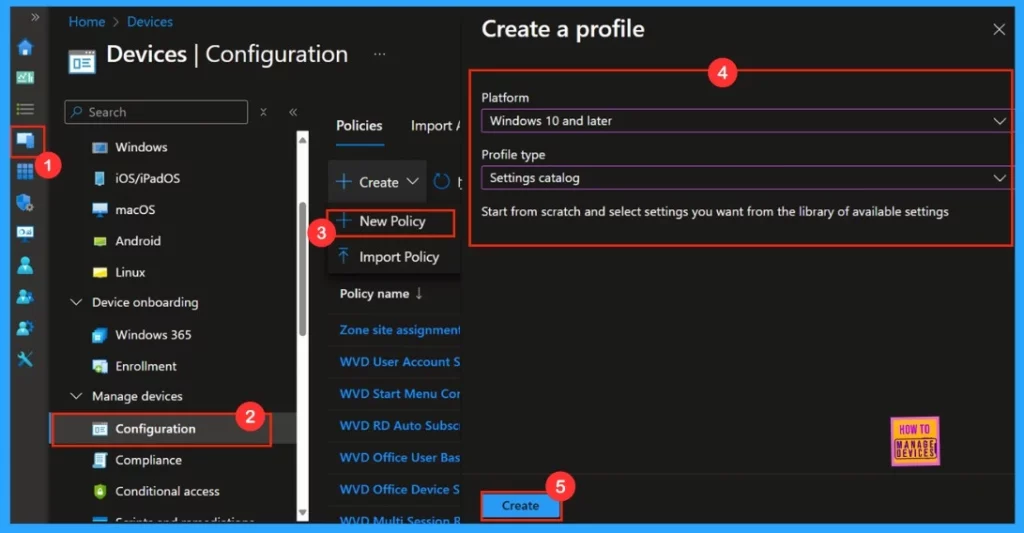The width and height of the screenshot is (1024, 533).
Task: Open WVD RD Auto Subscription policy
Action: point(400,426)
